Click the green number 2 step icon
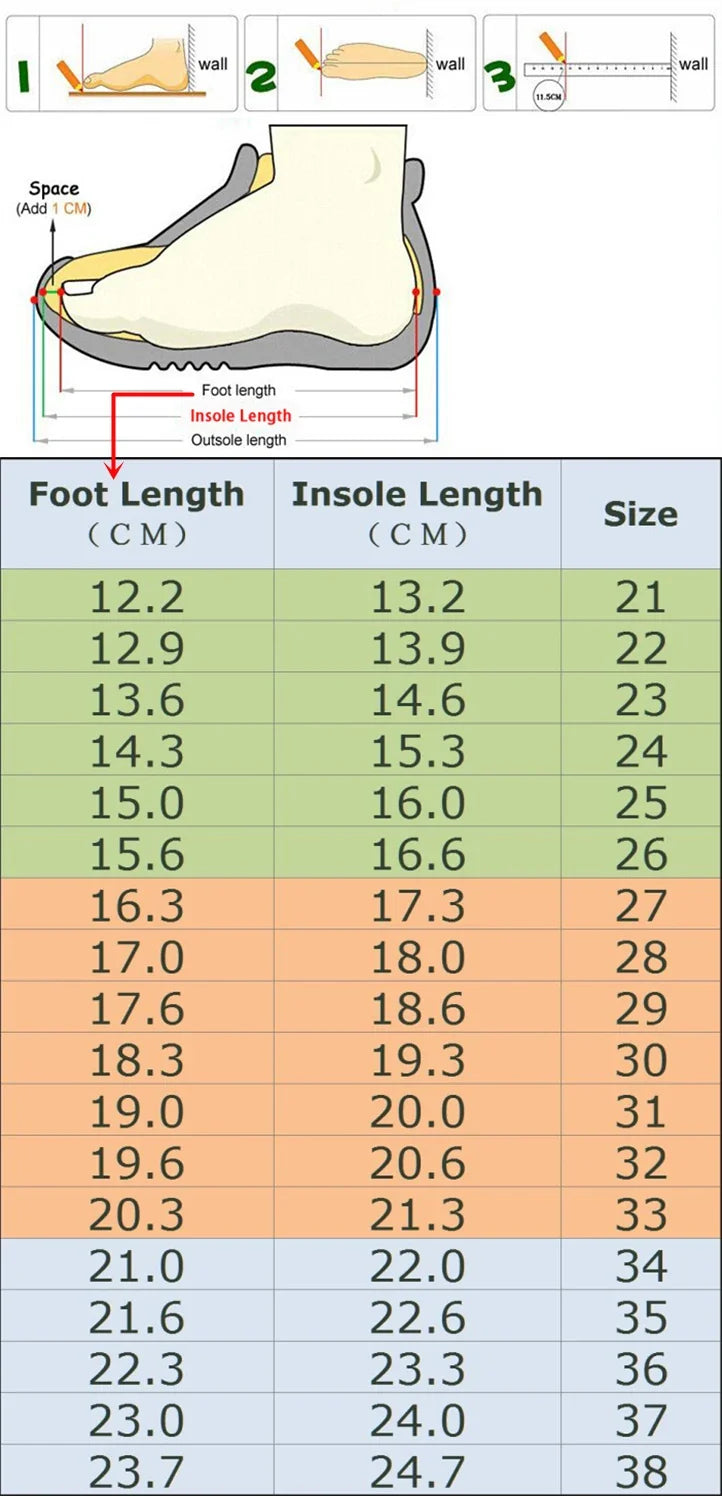 click(x=263, y=74)
